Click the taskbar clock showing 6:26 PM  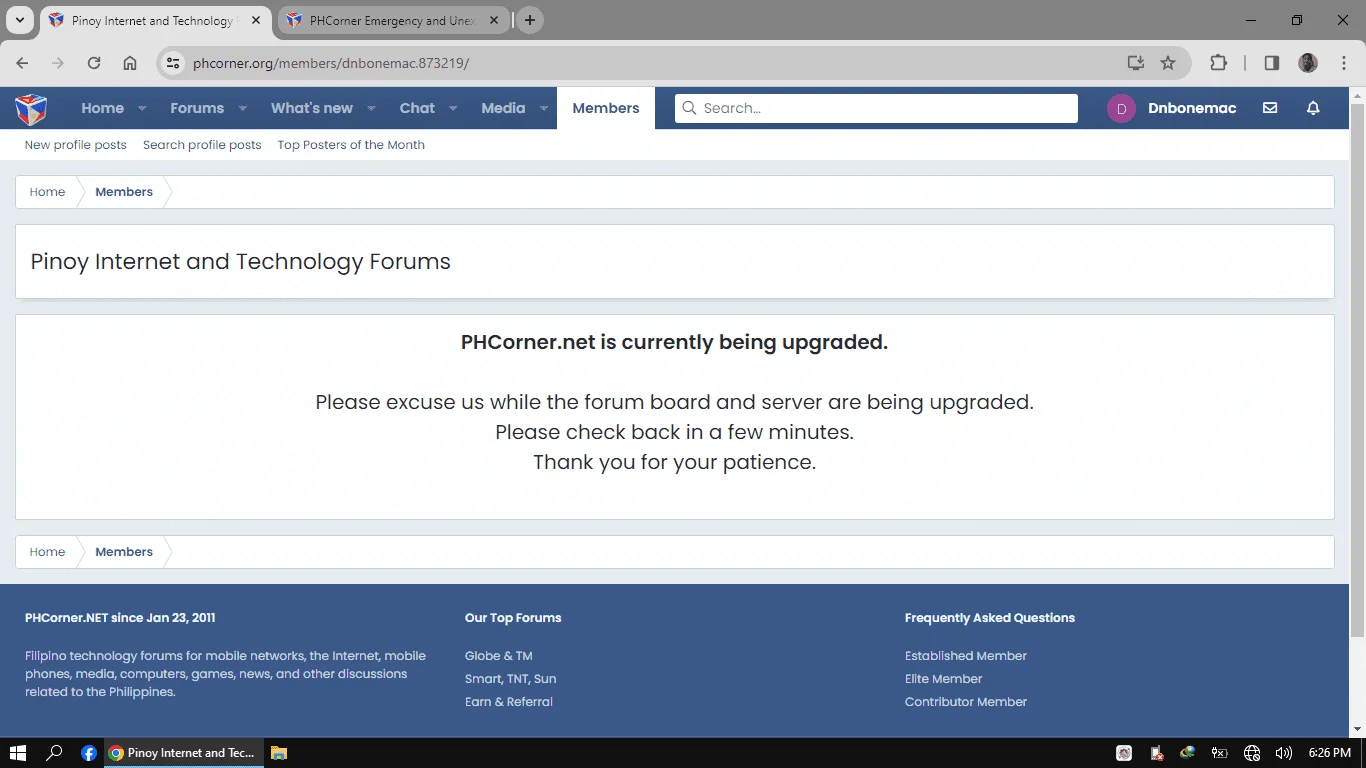tap(1329, 753)
